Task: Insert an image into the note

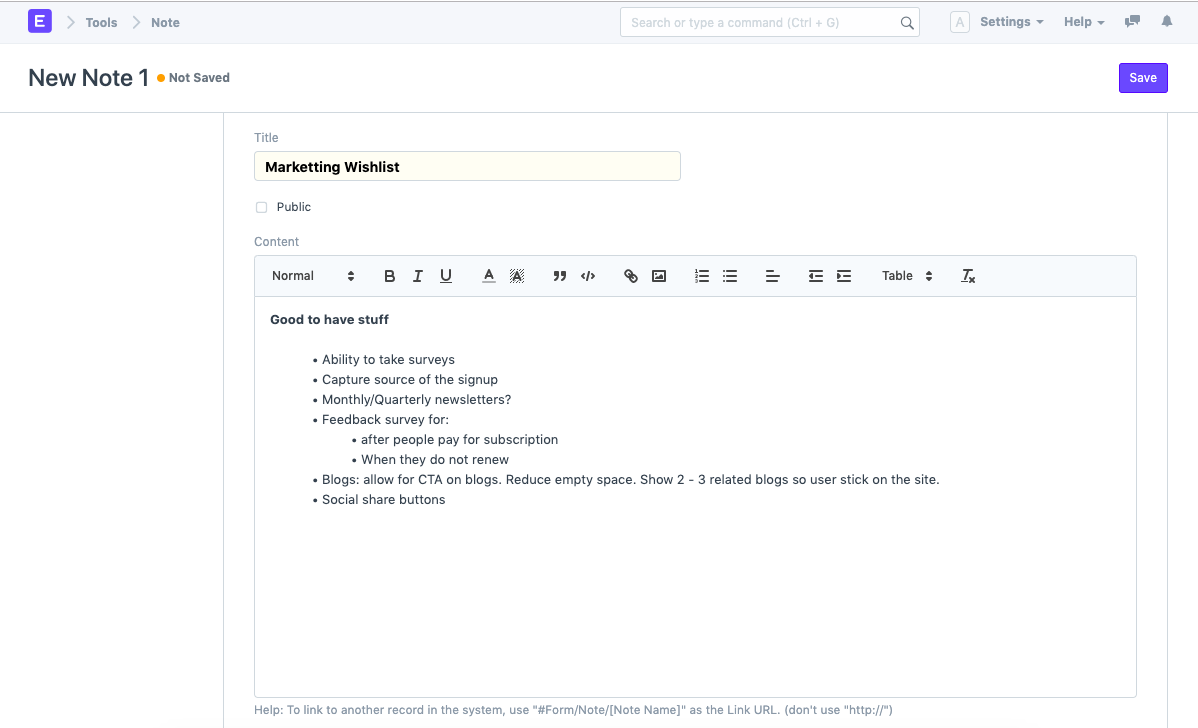Action: (659, 275)
